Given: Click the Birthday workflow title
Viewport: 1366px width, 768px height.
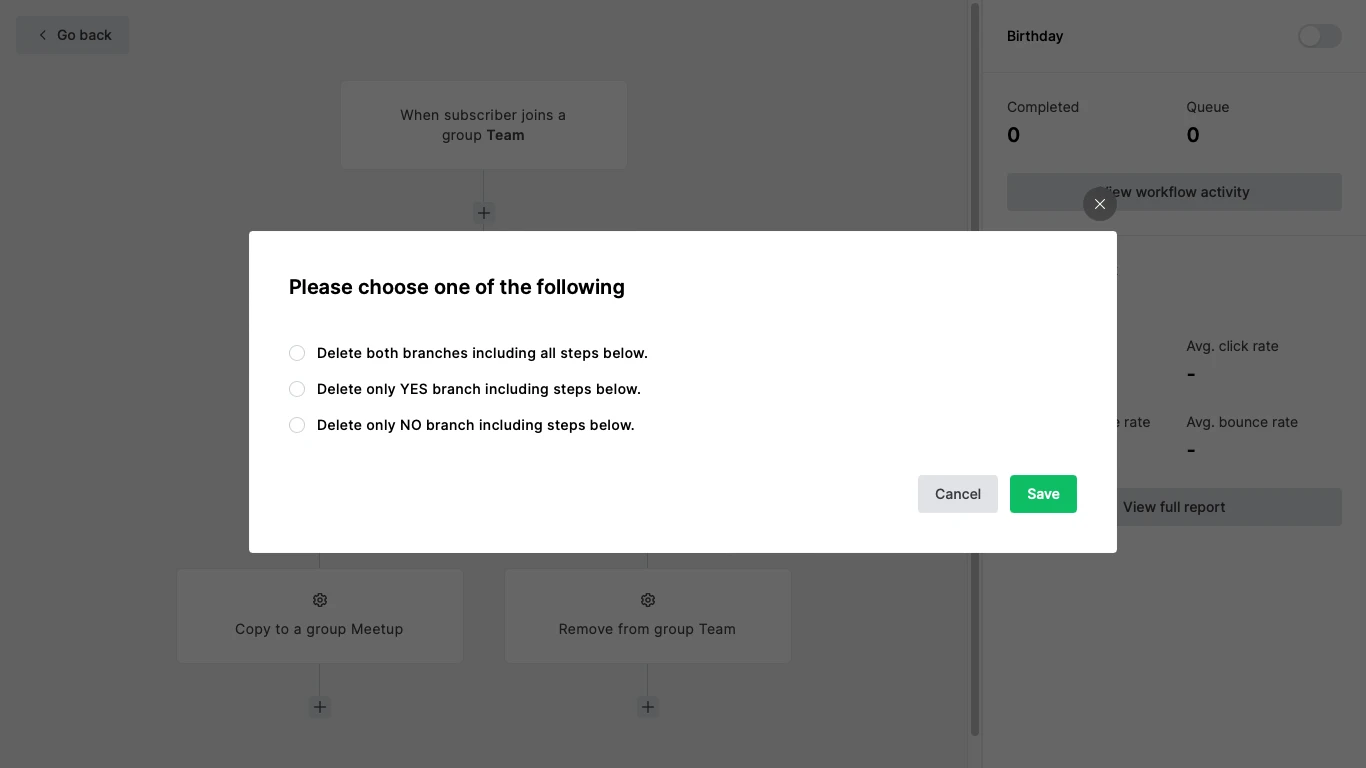Looking at the screenshot, I should pos(1035,36).
